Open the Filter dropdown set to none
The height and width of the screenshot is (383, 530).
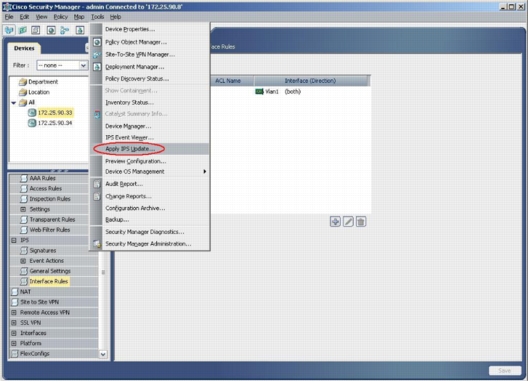(63, 66)
